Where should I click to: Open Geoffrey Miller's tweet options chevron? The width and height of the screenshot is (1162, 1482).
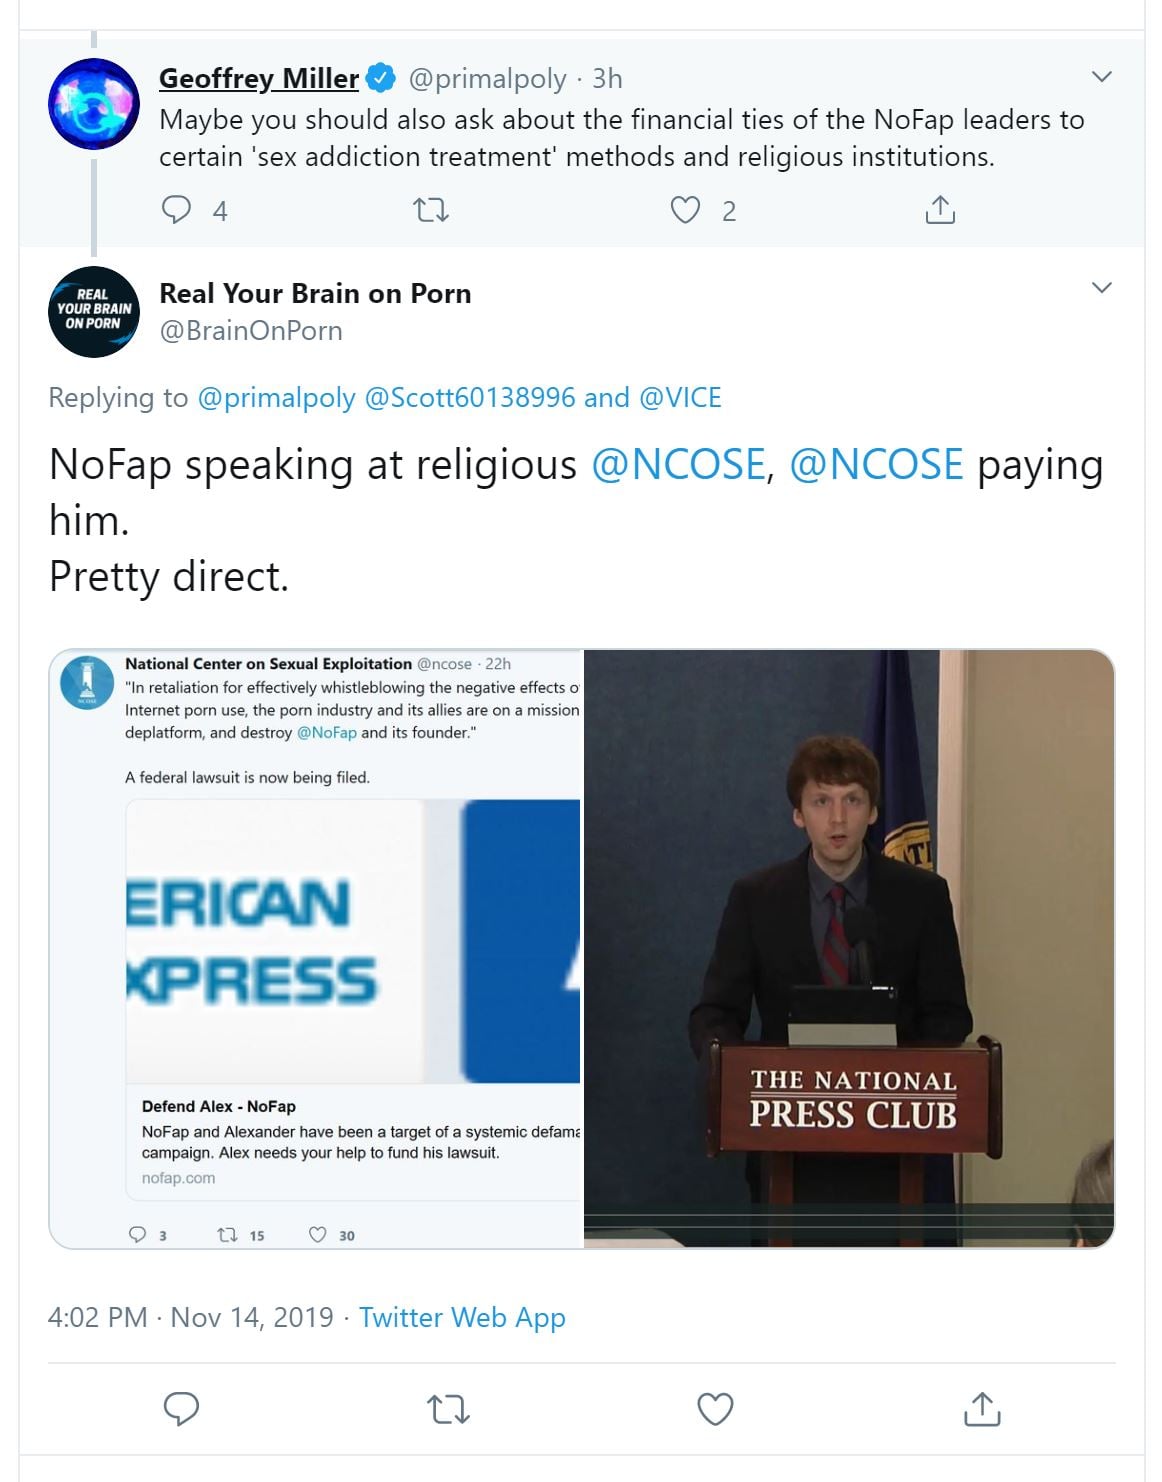1102,77
